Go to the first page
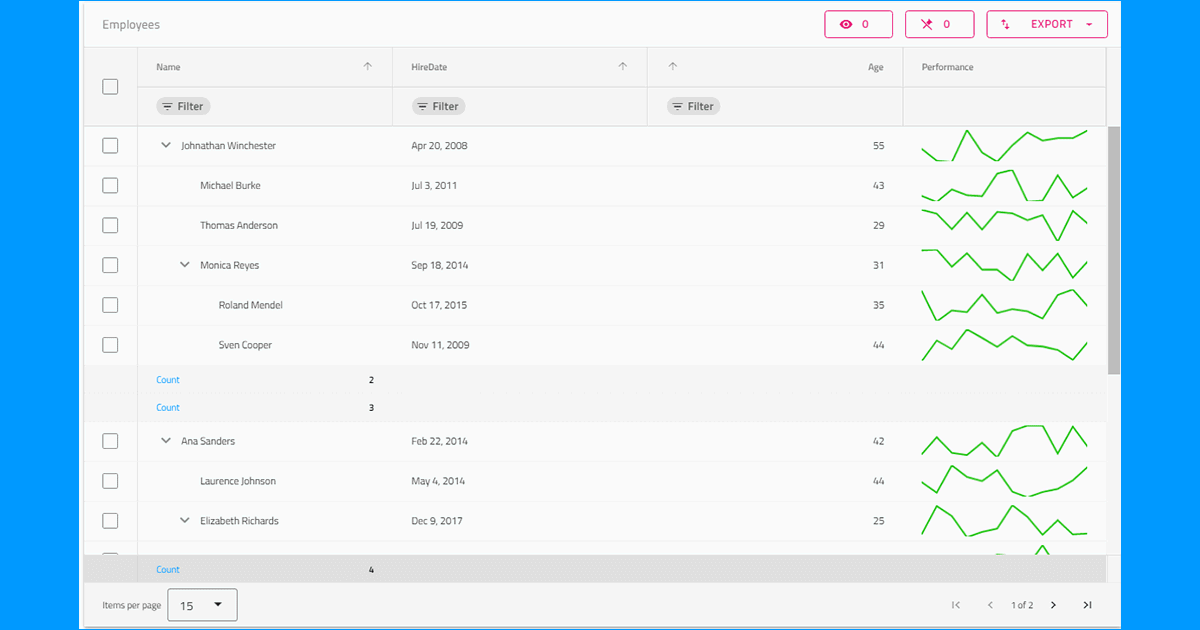1200x630 pixels. [956, 605]
